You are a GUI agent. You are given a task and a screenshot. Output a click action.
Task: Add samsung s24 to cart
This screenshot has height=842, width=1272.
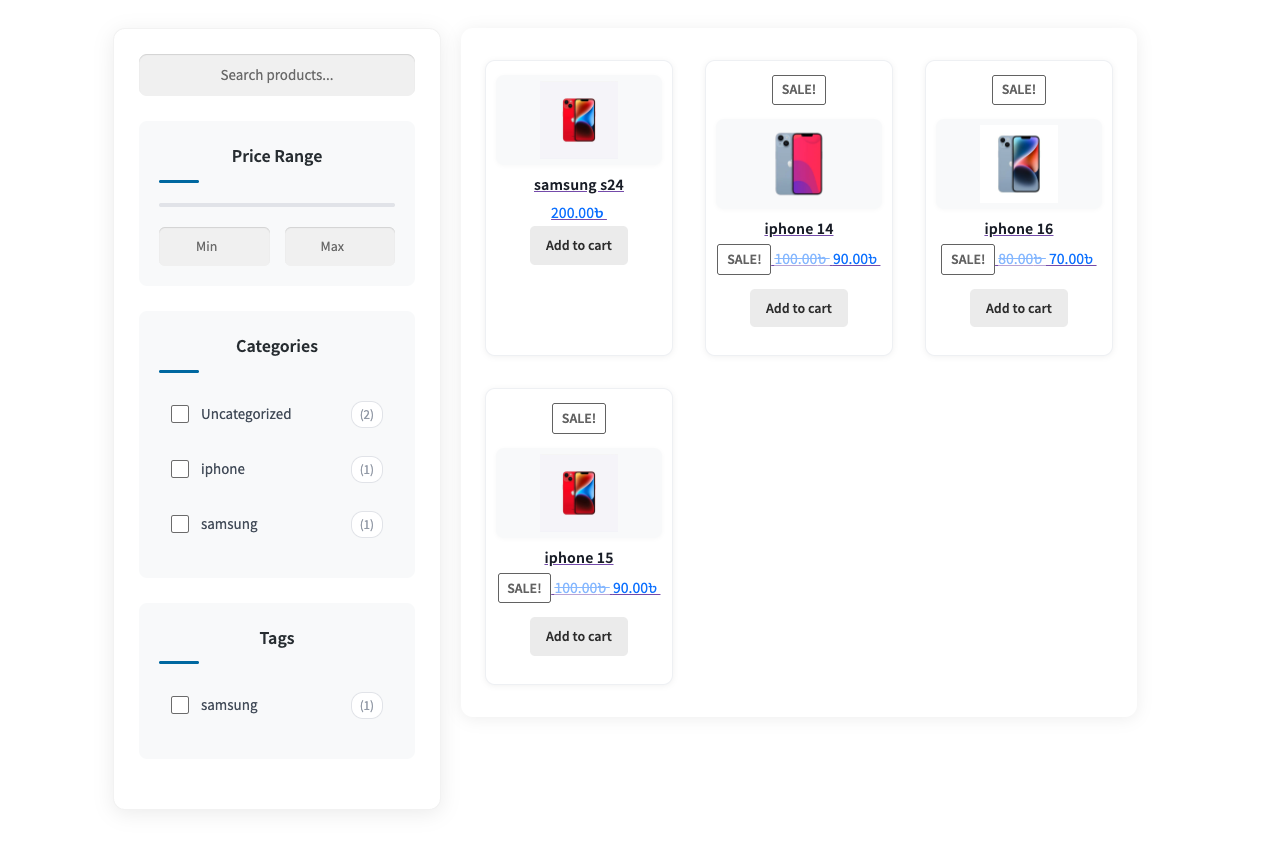coord(579,246)
